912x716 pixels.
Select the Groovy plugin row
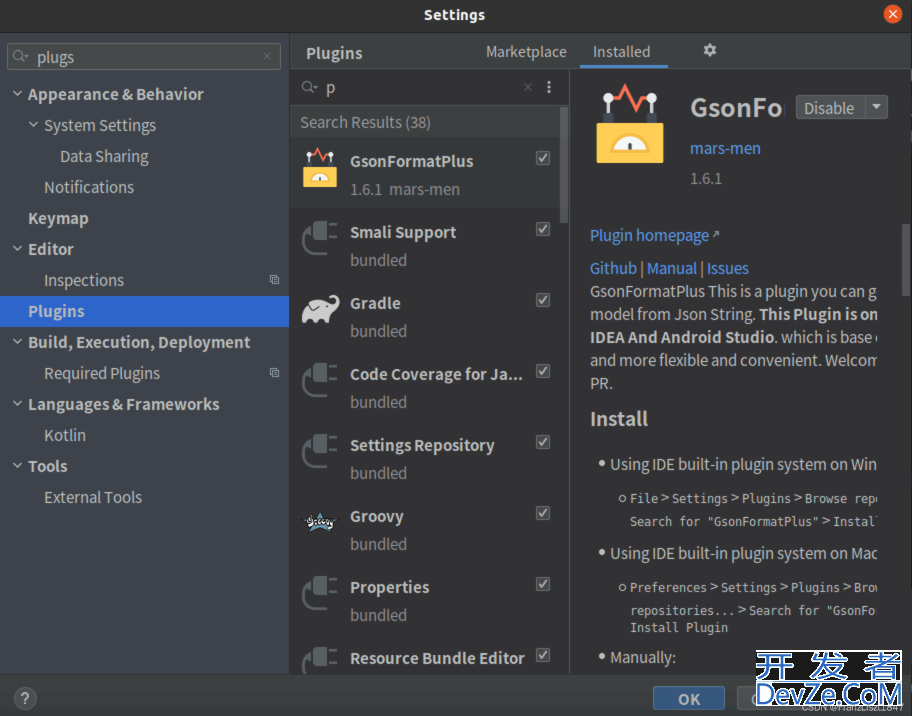[426, 529]
